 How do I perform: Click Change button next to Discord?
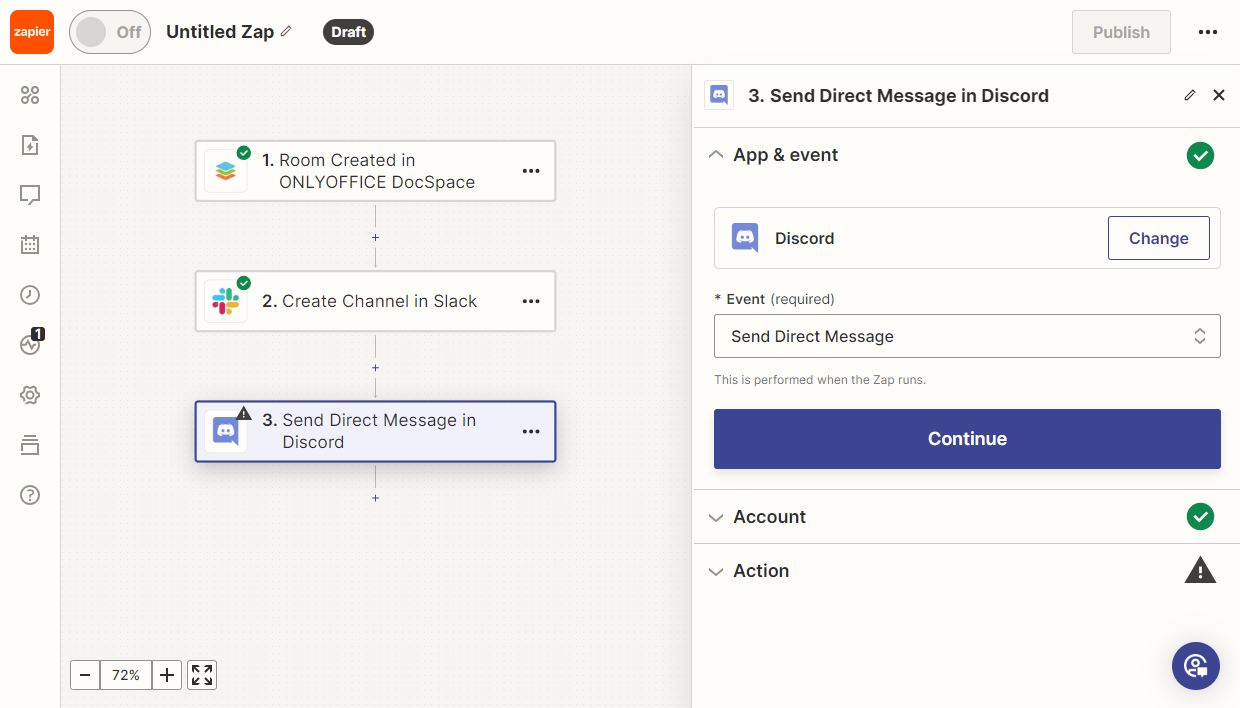point(1158,238)
